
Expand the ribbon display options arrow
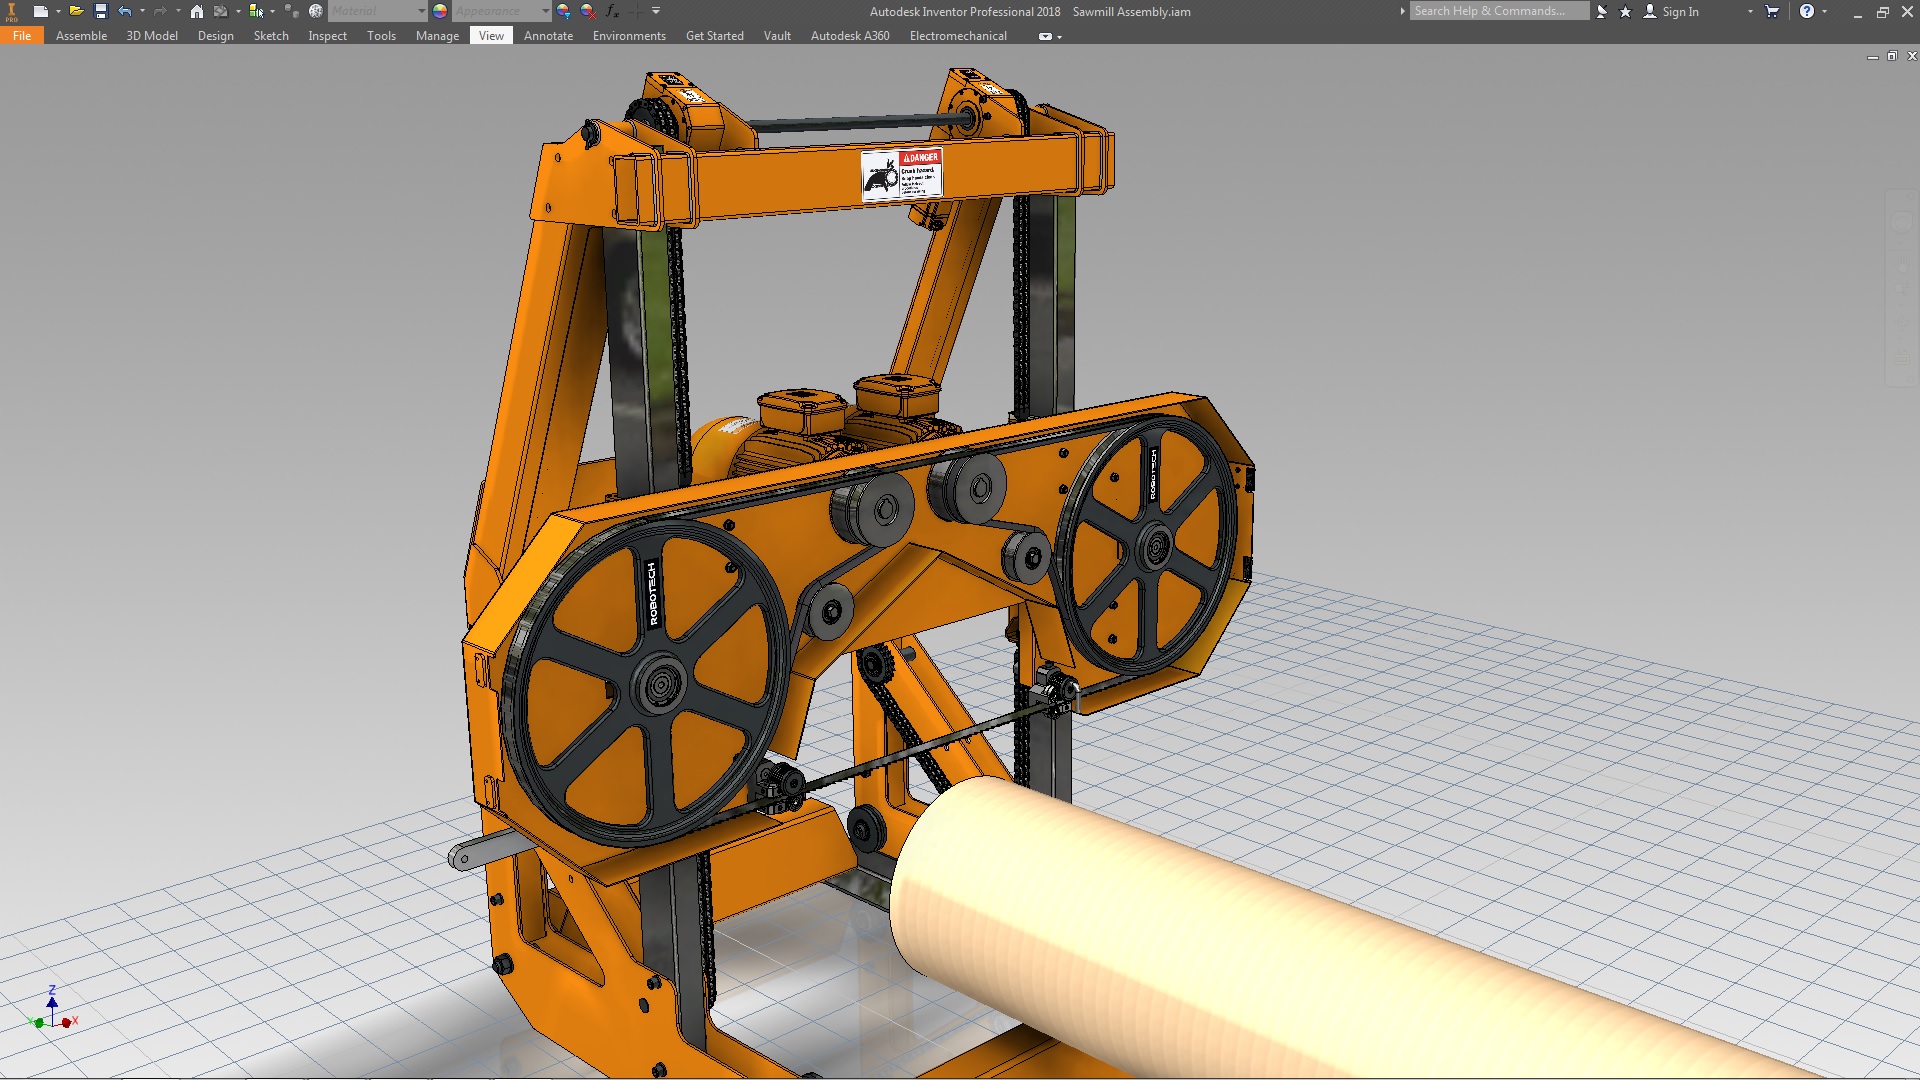(x=1059, y=37)
